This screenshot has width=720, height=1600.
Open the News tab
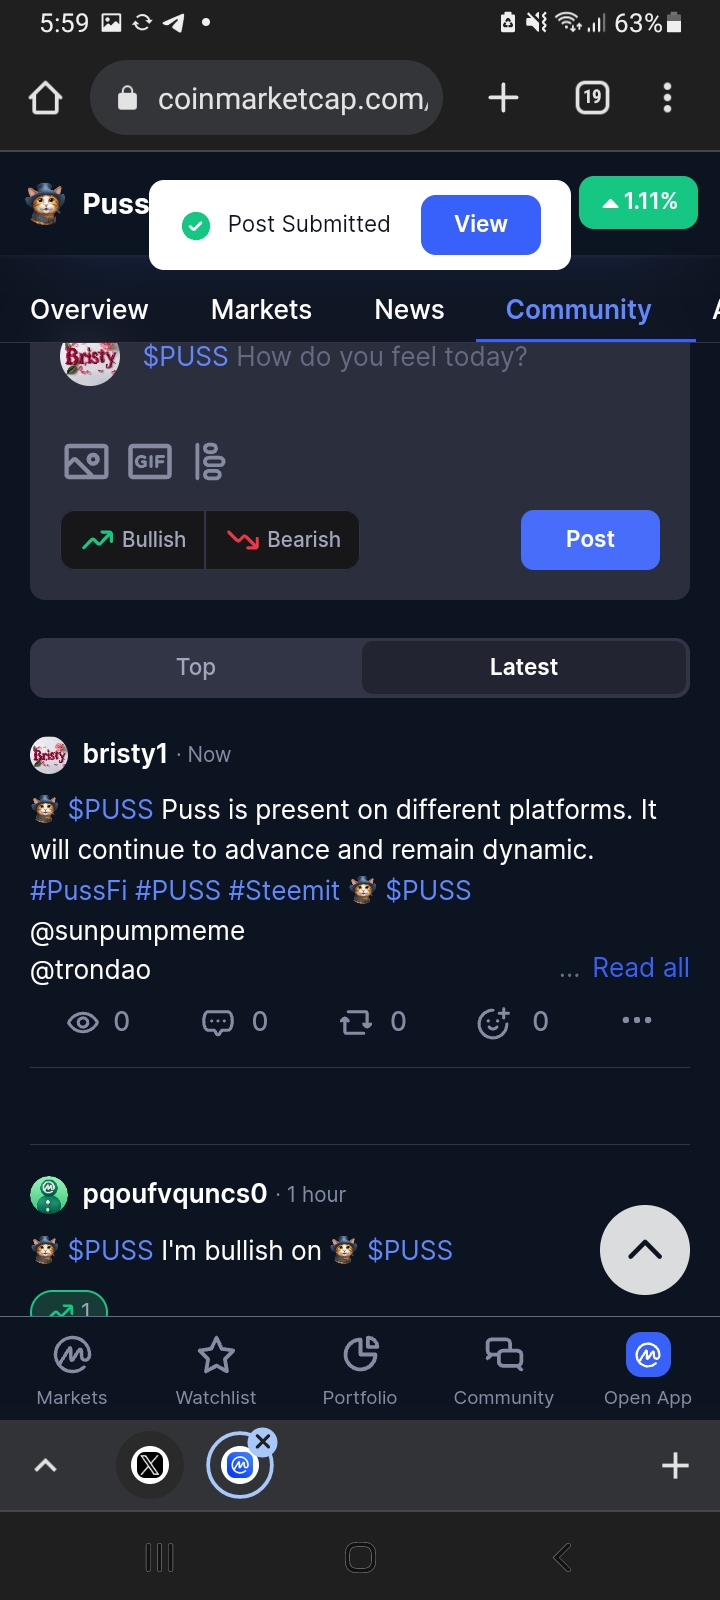click(409, 310)
